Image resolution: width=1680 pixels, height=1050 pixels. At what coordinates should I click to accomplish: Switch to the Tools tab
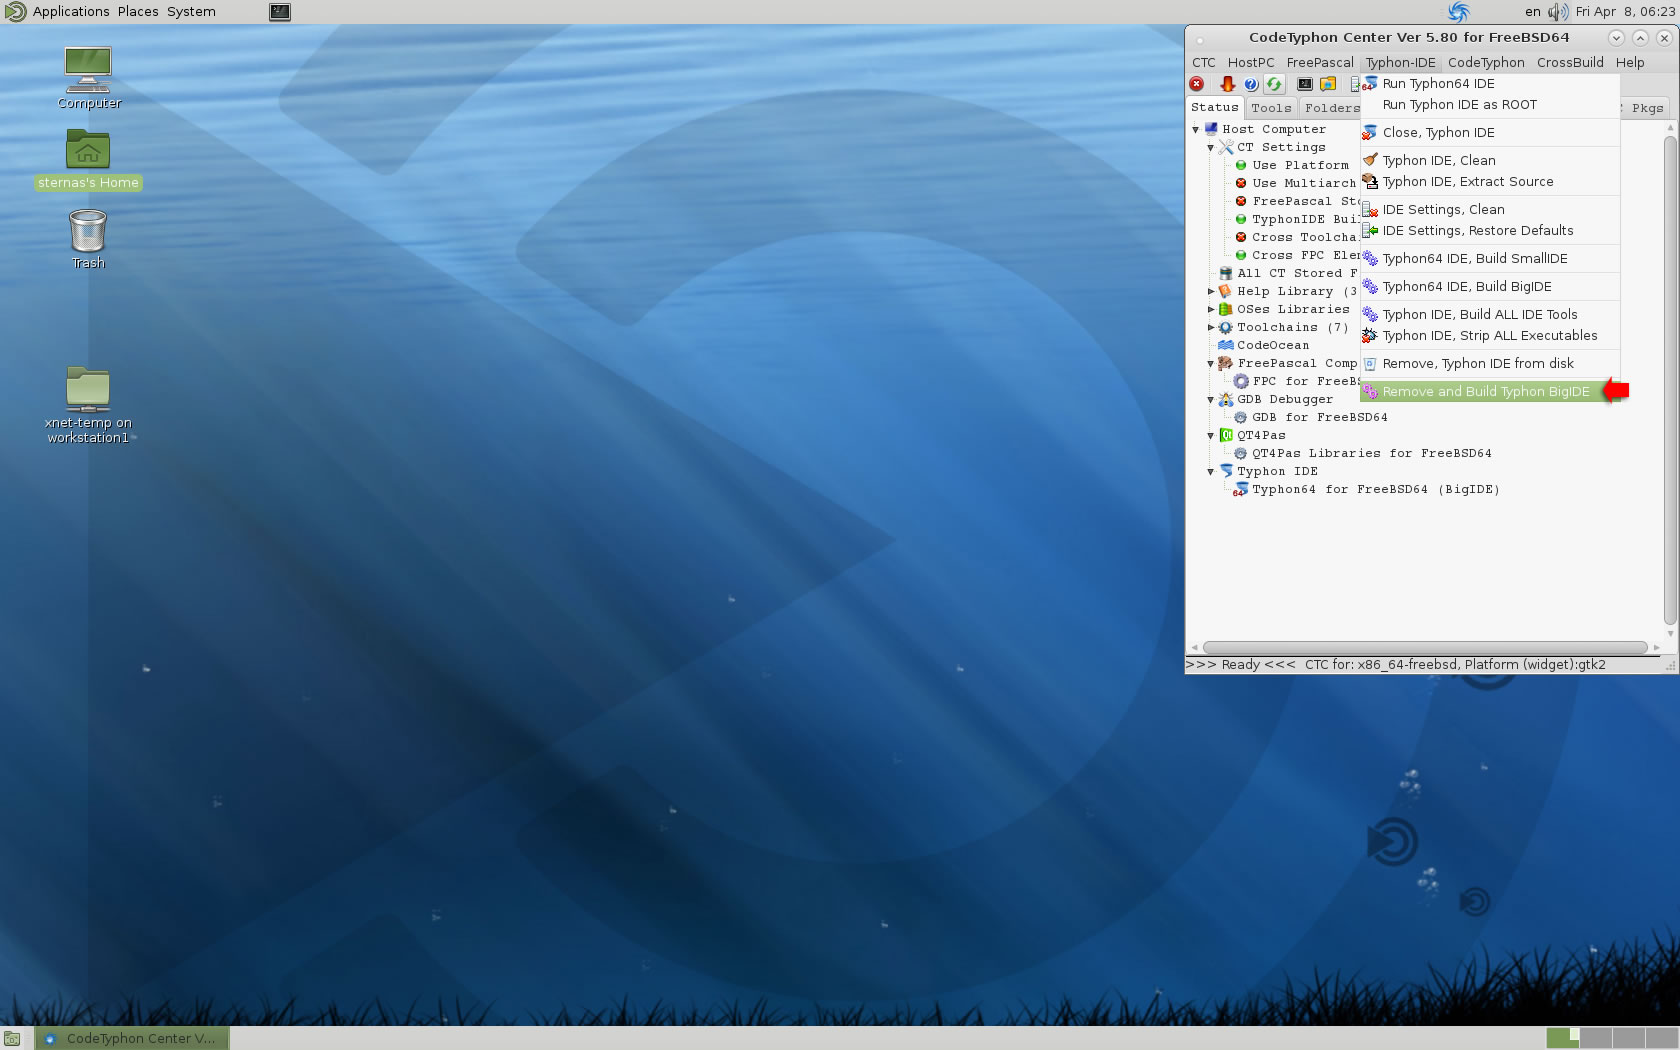click(x=1271, y=108)
